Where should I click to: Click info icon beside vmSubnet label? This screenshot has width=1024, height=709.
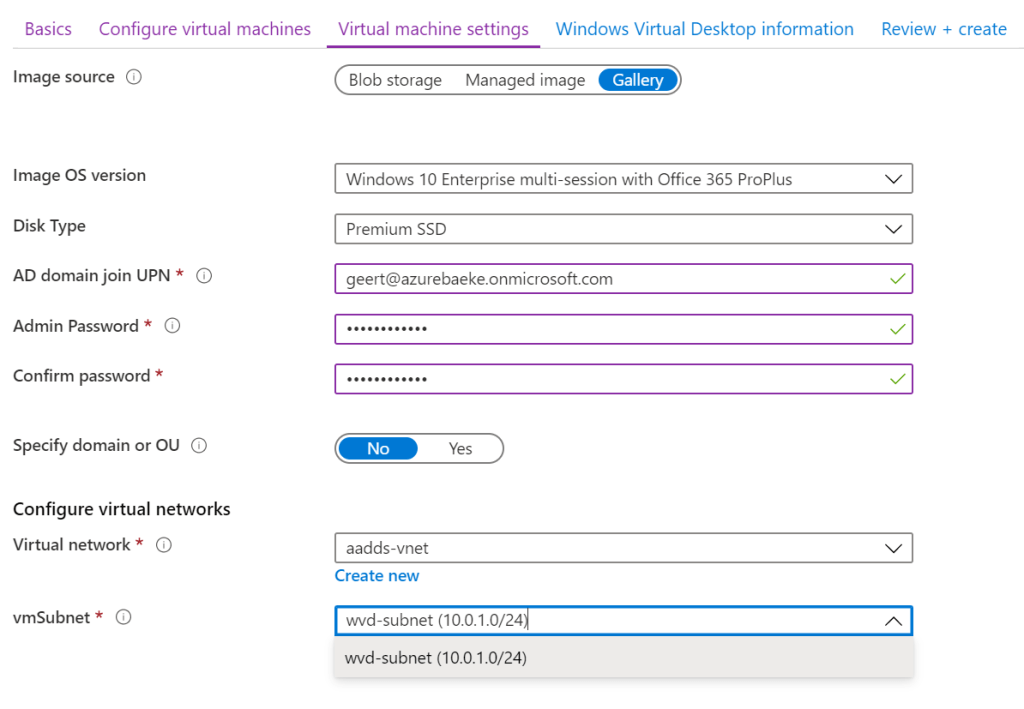pyautogui.click(x=124, y=617)
